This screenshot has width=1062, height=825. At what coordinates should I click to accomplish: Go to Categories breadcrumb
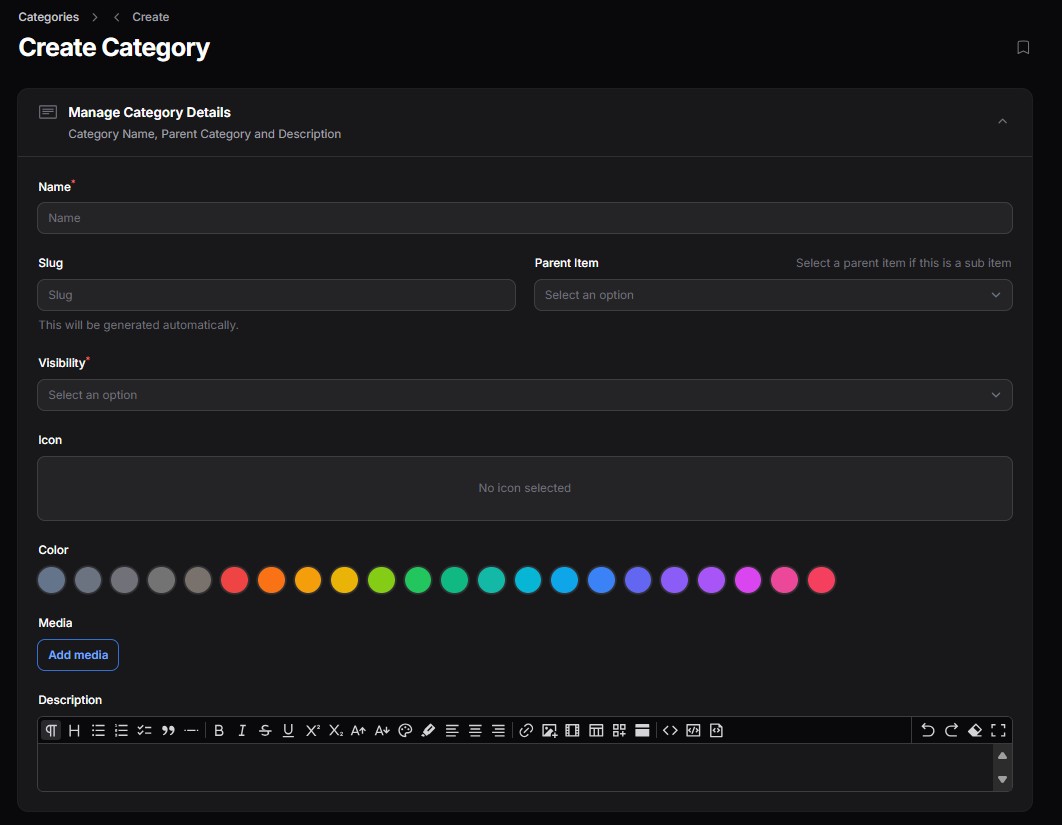pyautogui.click(x=49, y=17)
